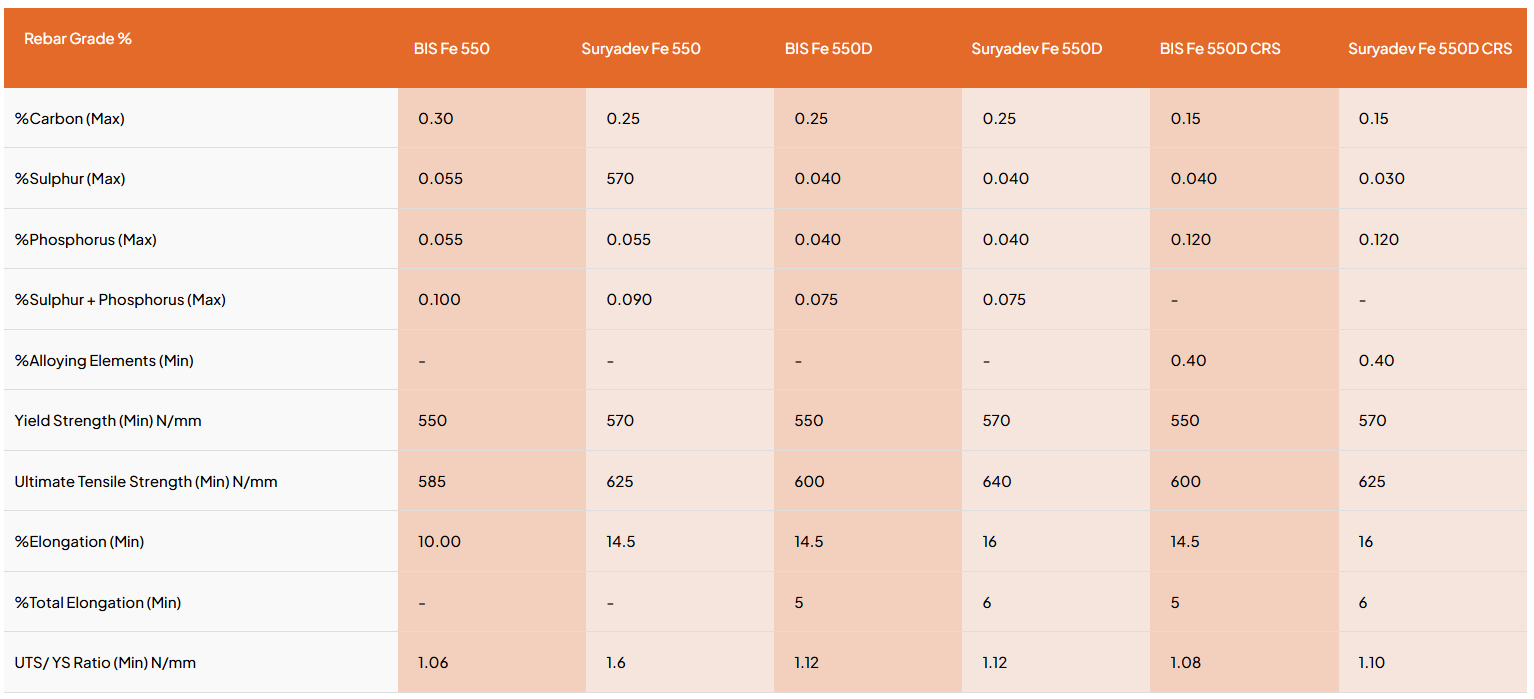This screenshot has width=1534, height=699.
Task: Select the "Yield Strength (Min) N/mm" row label
Action: pos(108,421)
